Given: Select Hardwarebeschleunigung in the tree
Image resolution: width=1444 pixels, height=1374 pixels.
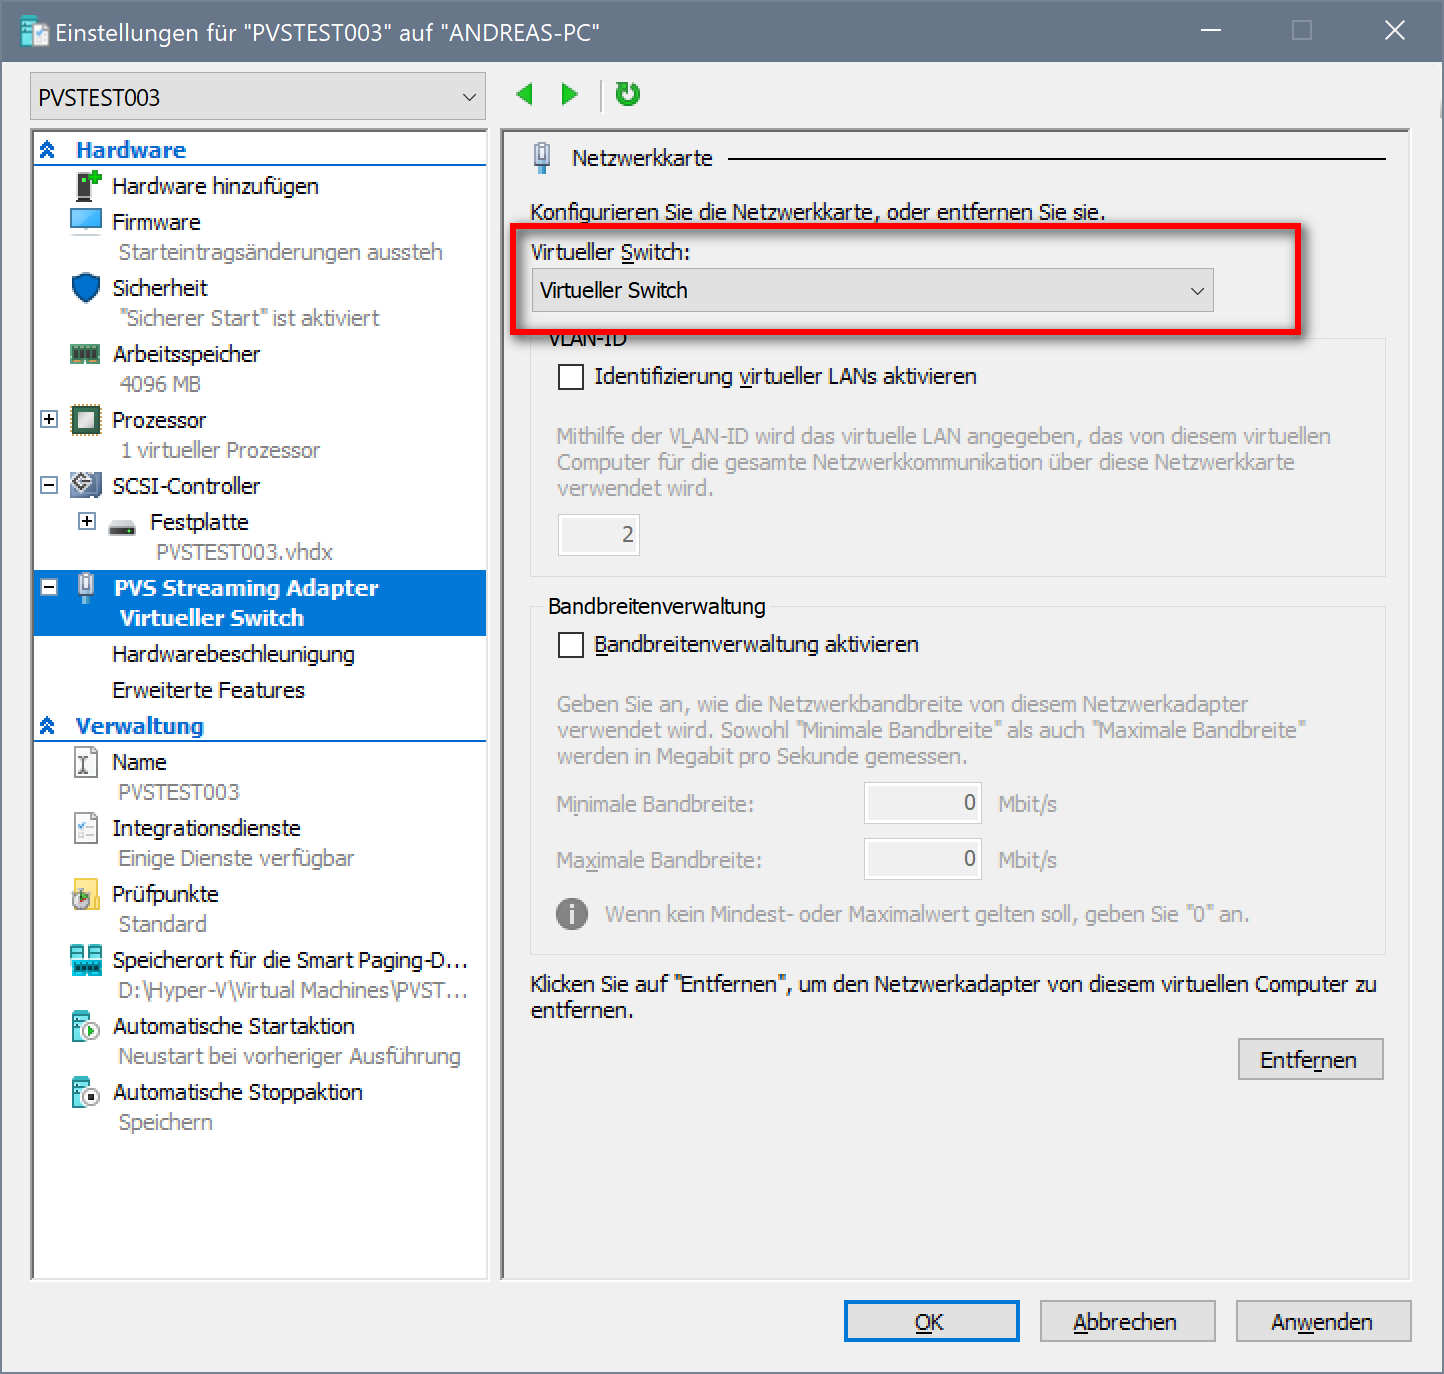Looking at the screenshot, I should pyautogui.click(x=233, y=654).
